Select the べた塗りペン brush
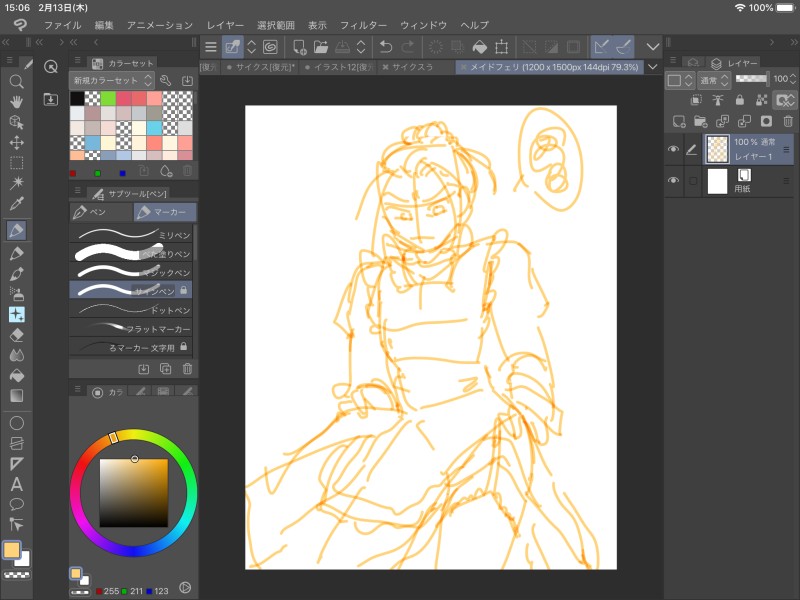 [131, 253]
